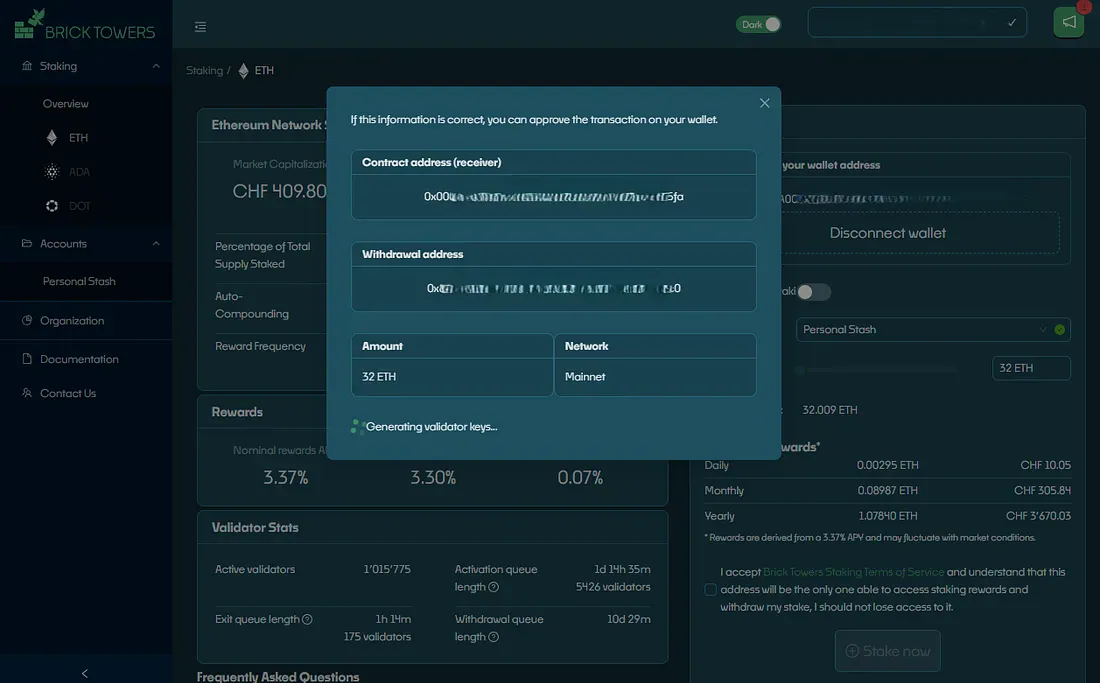Select the ADA icon in sidebar
The width and height of the screenshot is (1100, 683).
pyautogui.click(x=52, y=172)
